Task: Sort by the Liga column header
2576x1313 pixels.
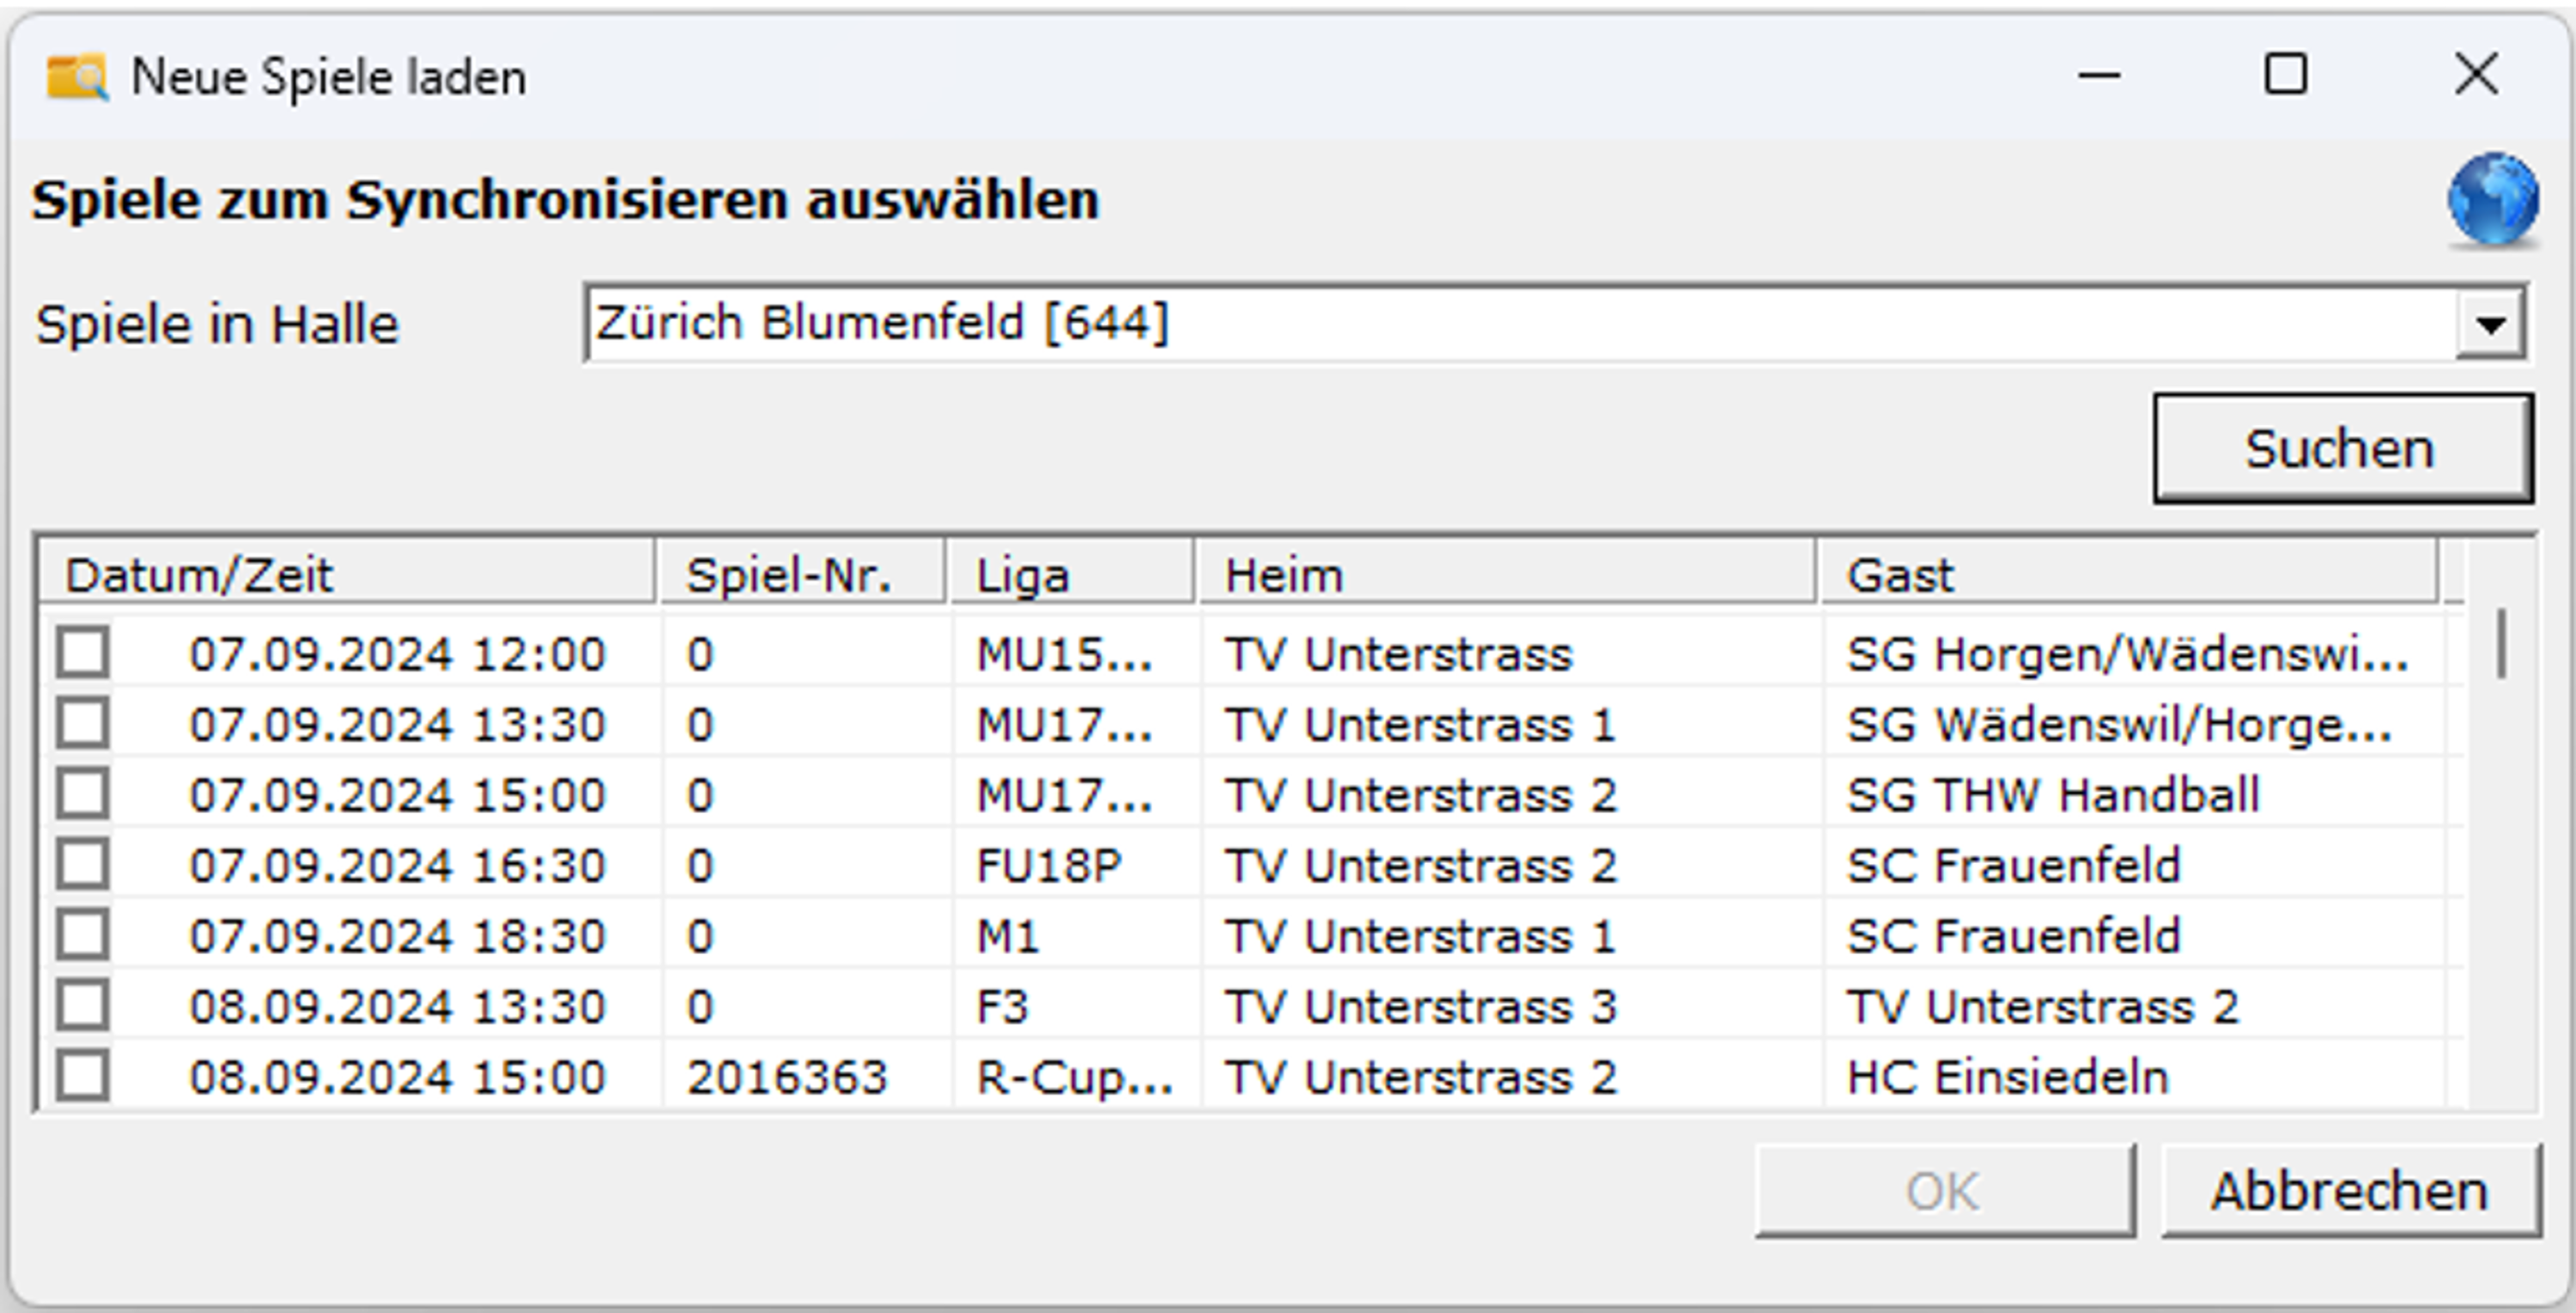Action: pyautogui.click(x=1070, y=575)
